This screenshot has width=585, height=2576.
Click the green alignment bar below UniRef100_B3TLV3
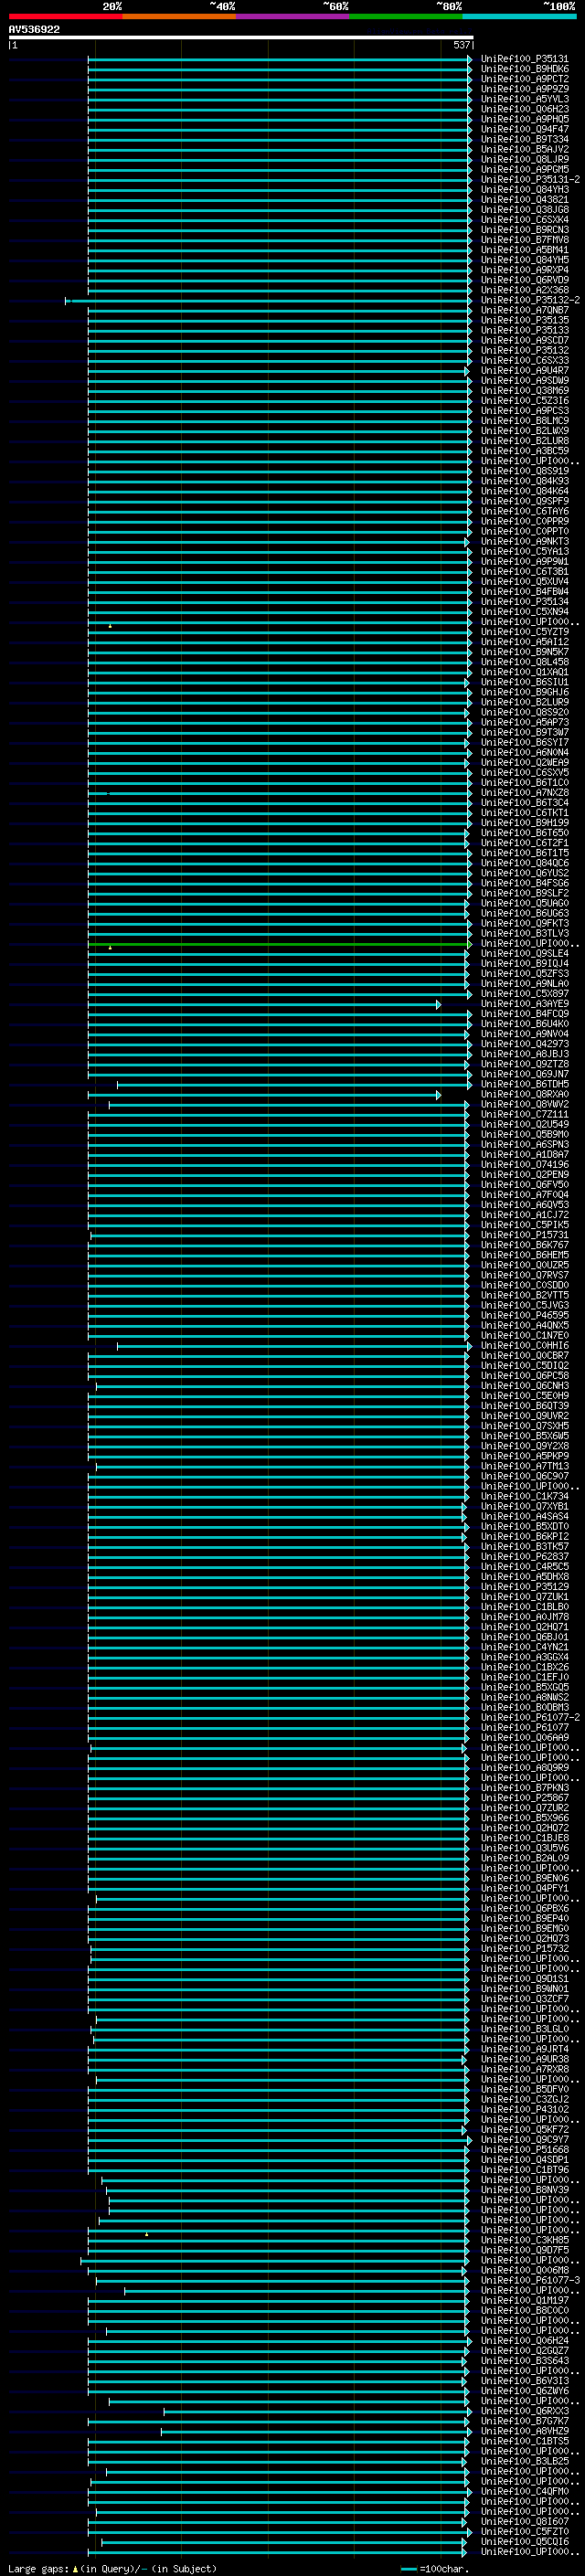(279, 944)
